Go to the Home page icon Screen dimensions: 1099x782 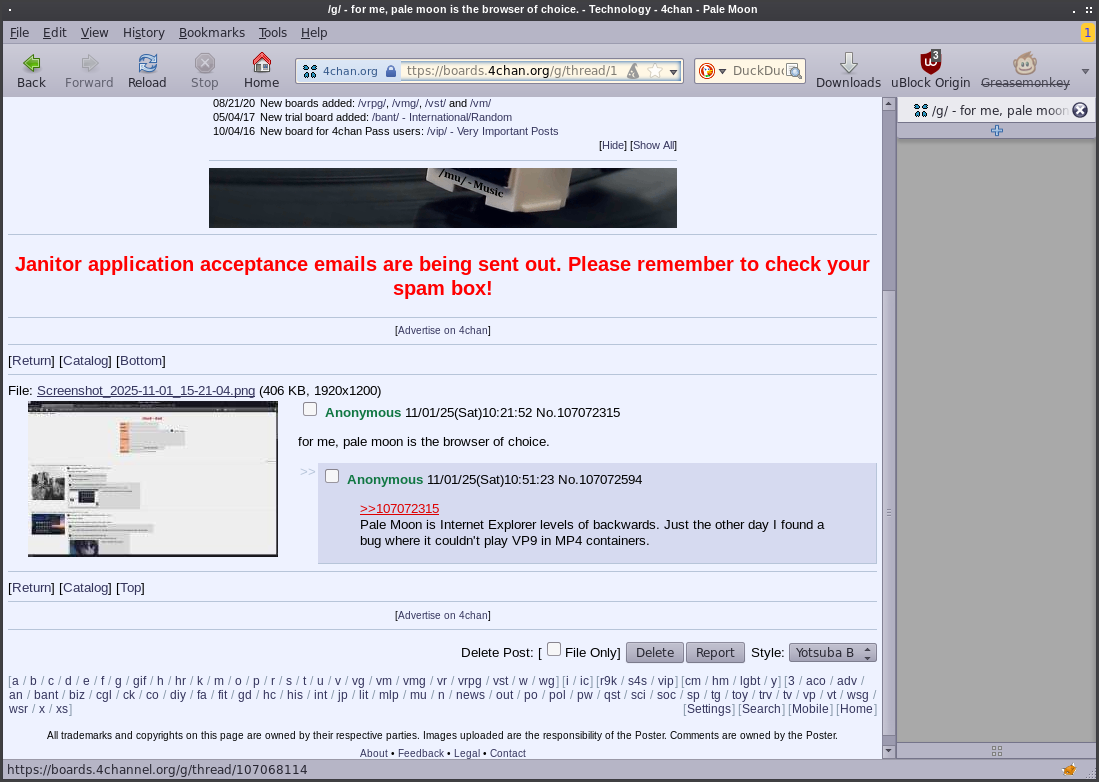click(261, 62)
